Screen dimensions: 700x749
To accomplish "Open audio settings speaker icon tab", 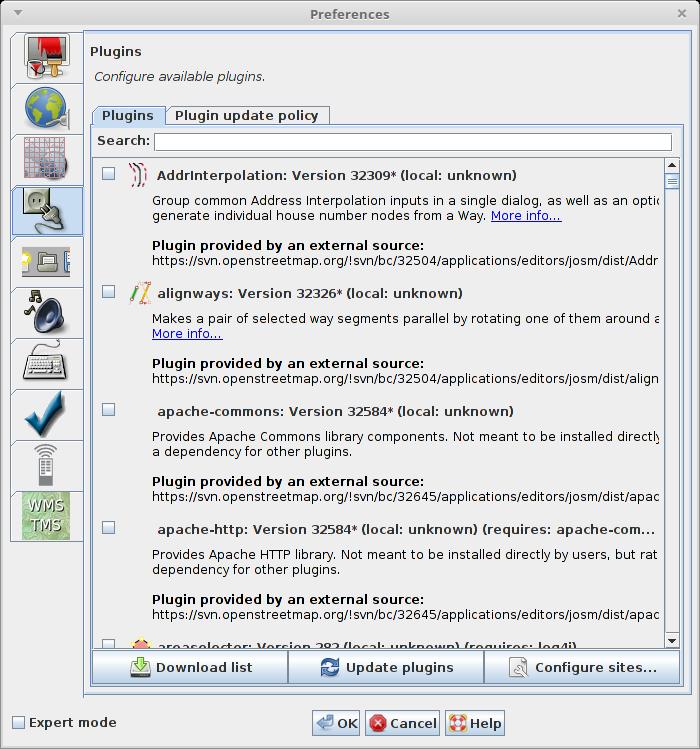I will [46, 312].
